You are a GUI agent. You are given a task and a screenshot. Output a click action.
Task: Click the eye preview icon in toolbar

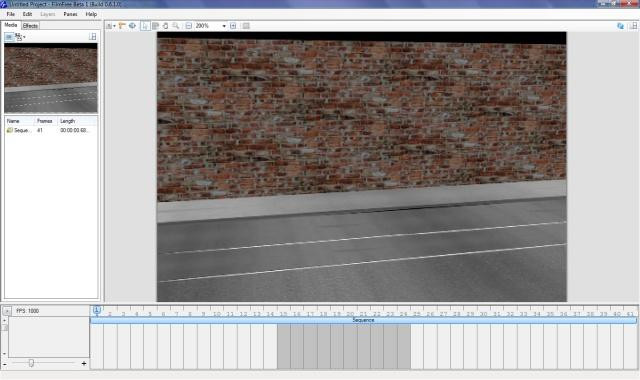pyautogui.click(x=132, y=26)
